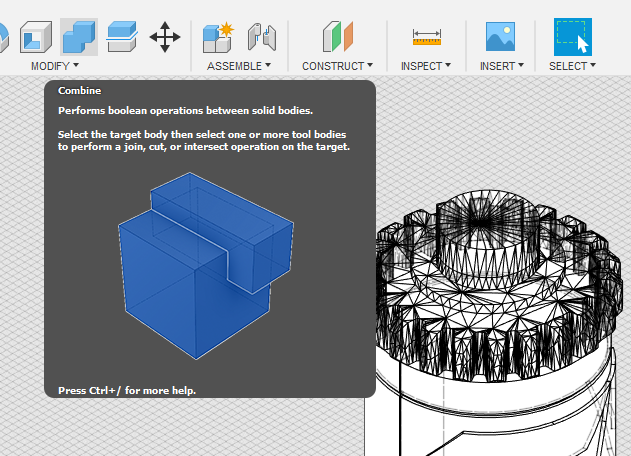
Task: Click the Offset Plane construct icon
Action: pos(338,37)
